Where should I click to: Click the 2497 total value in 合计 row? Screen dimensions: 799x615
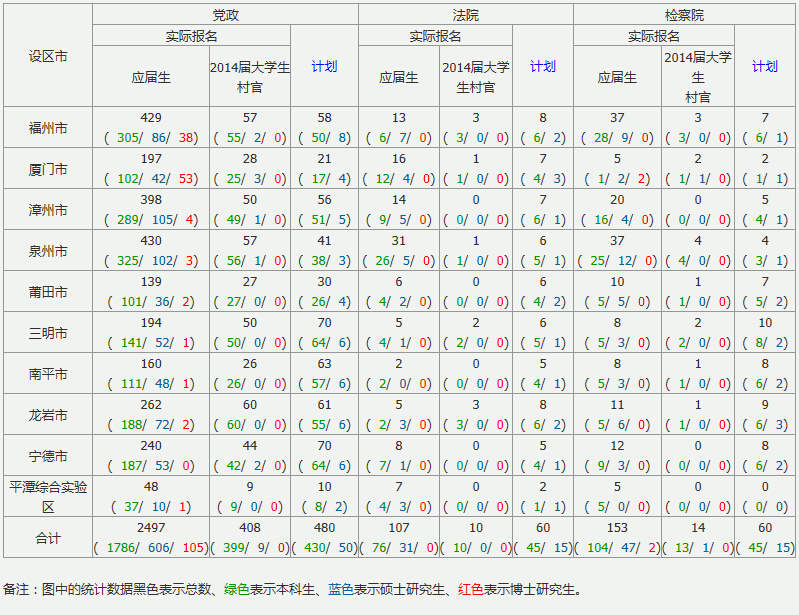[x=151, y=528]
